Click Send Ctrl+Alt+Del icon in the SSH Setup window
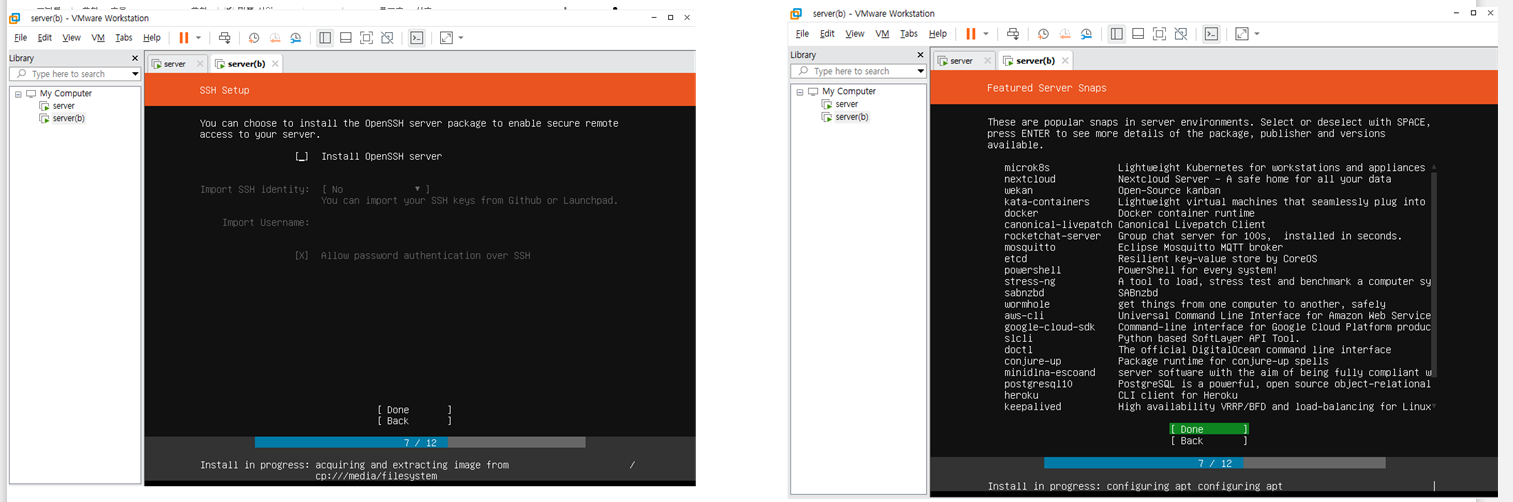This screenshot has width=1513, height=502. click(224, 38)
